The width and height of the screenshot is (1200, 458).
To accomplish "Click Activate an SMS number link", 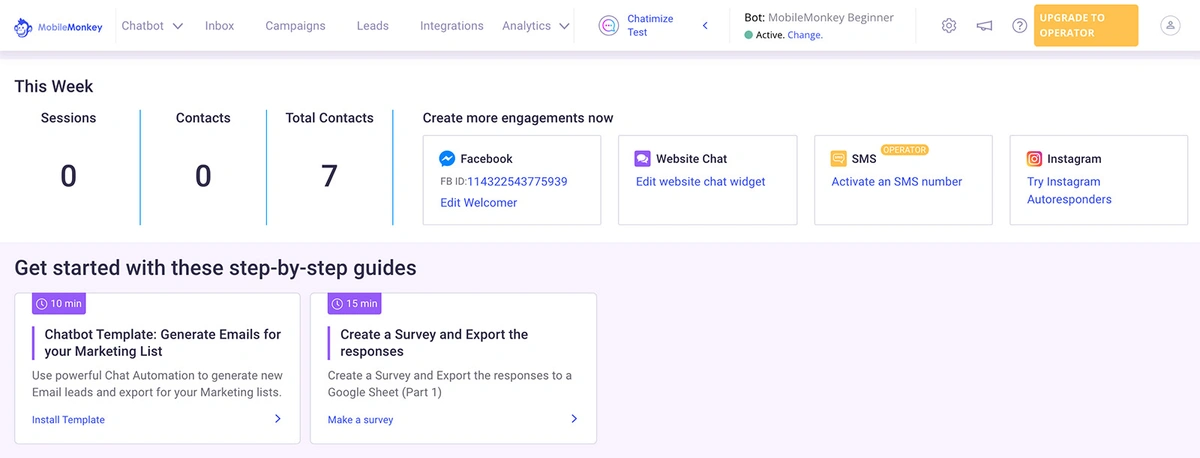I will coord(897,182).
